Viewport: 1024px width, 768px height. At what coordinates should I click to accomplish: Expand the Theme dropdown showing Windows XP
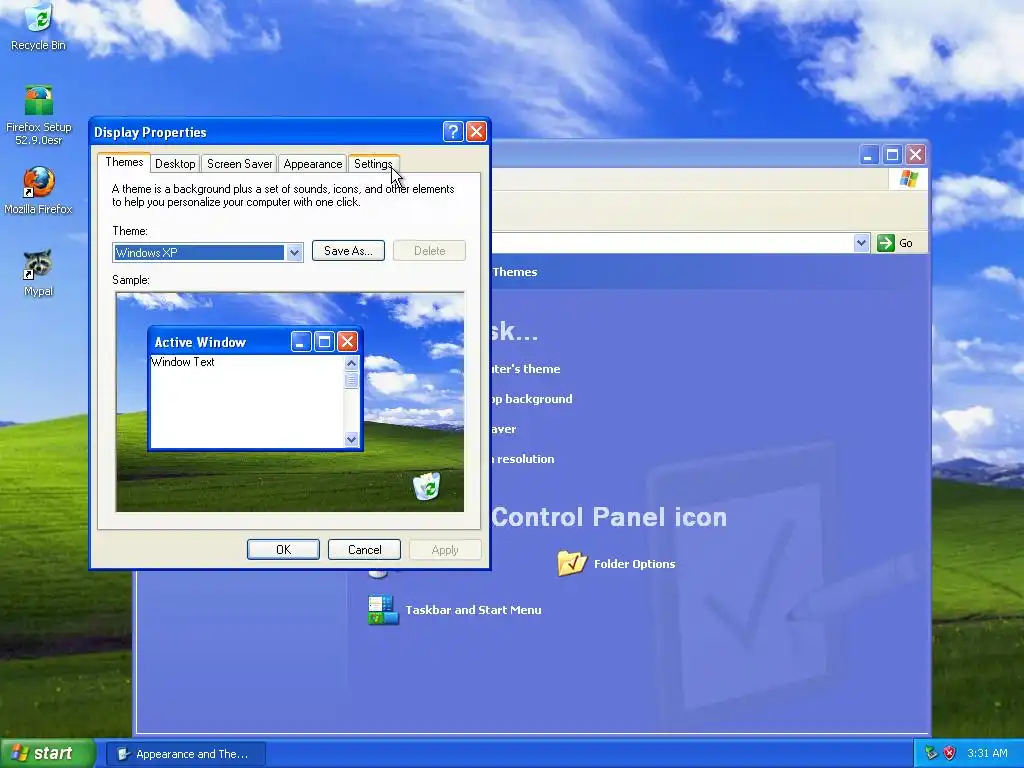coord(294,252)
